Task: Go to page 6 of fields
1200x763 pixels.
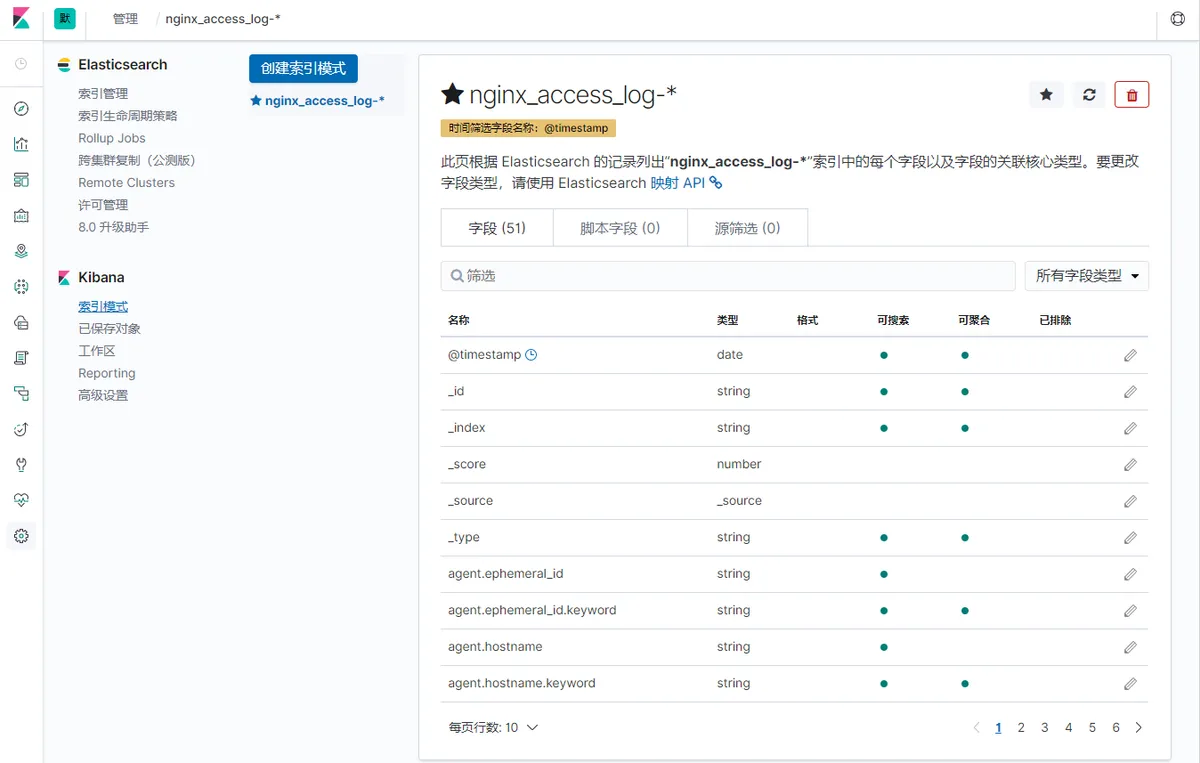Action: (x=1116, y=728)
